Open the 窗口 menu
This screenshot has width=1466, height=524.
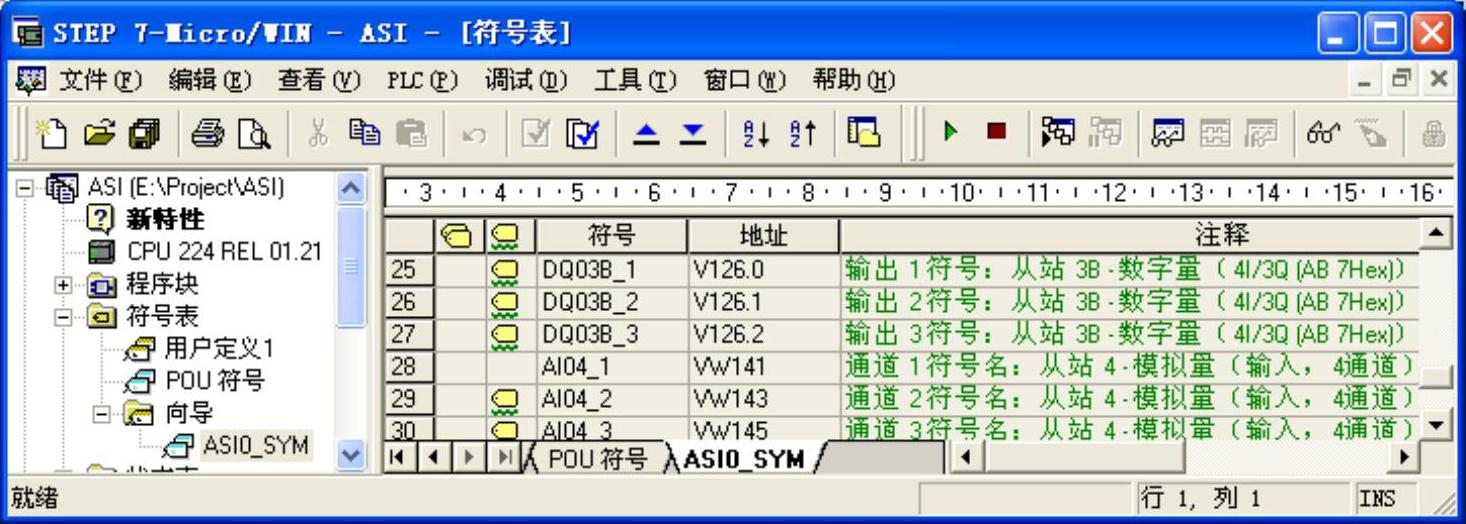click(x=745, y=79)
